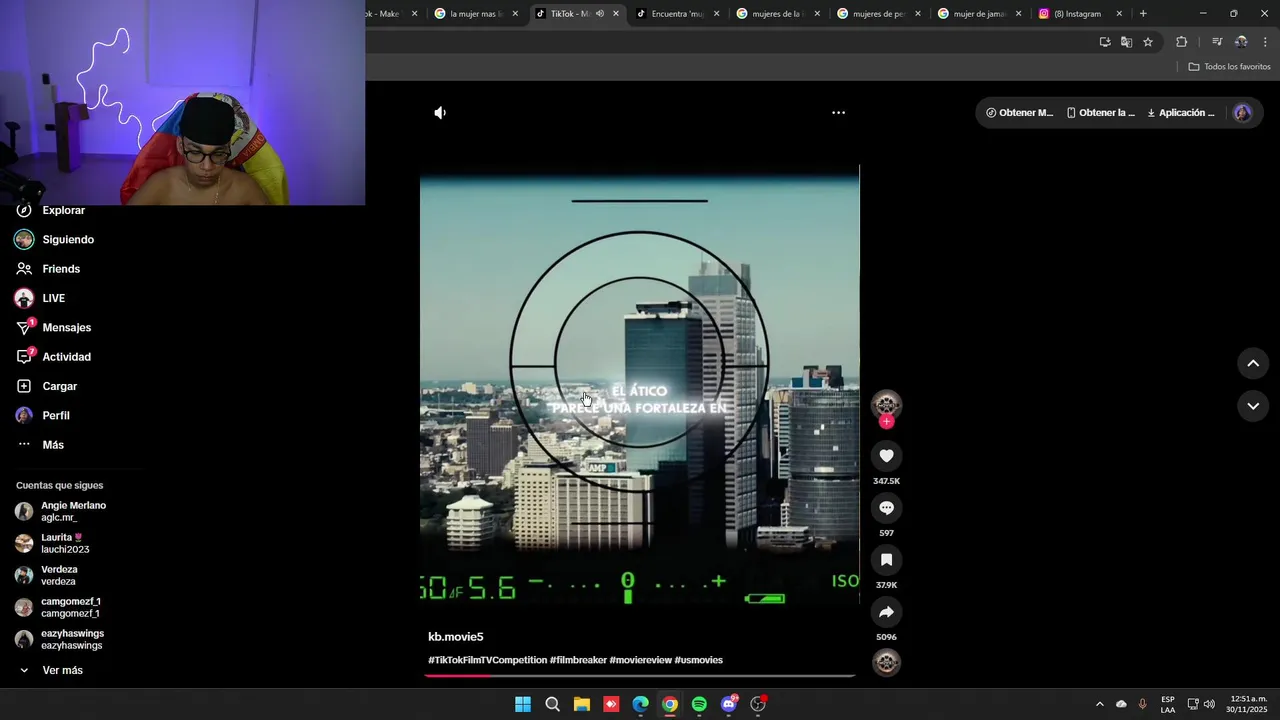This screenshot has height=720, width=1280.
Task: Open the Windows Start menu
Action: 523,704
